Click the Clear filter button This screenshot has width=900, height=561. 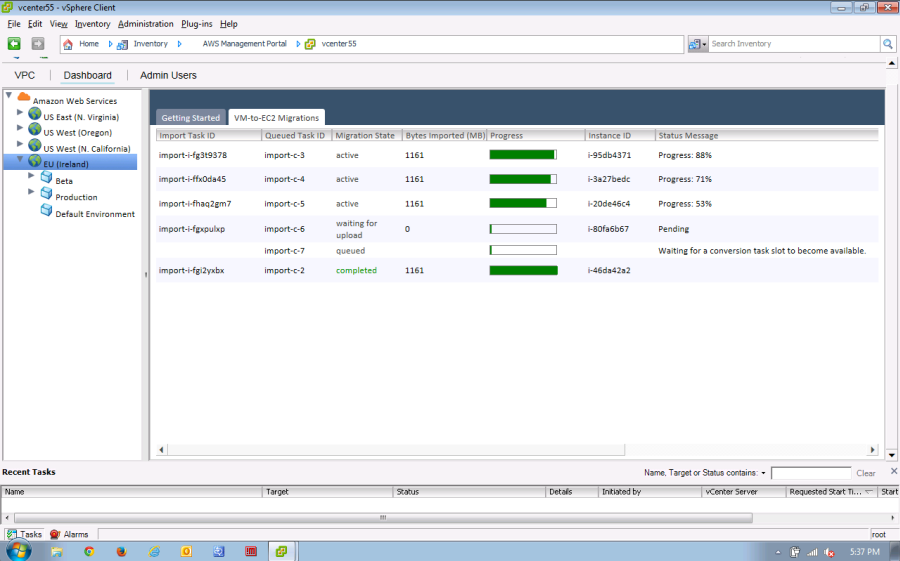[865, 473]
